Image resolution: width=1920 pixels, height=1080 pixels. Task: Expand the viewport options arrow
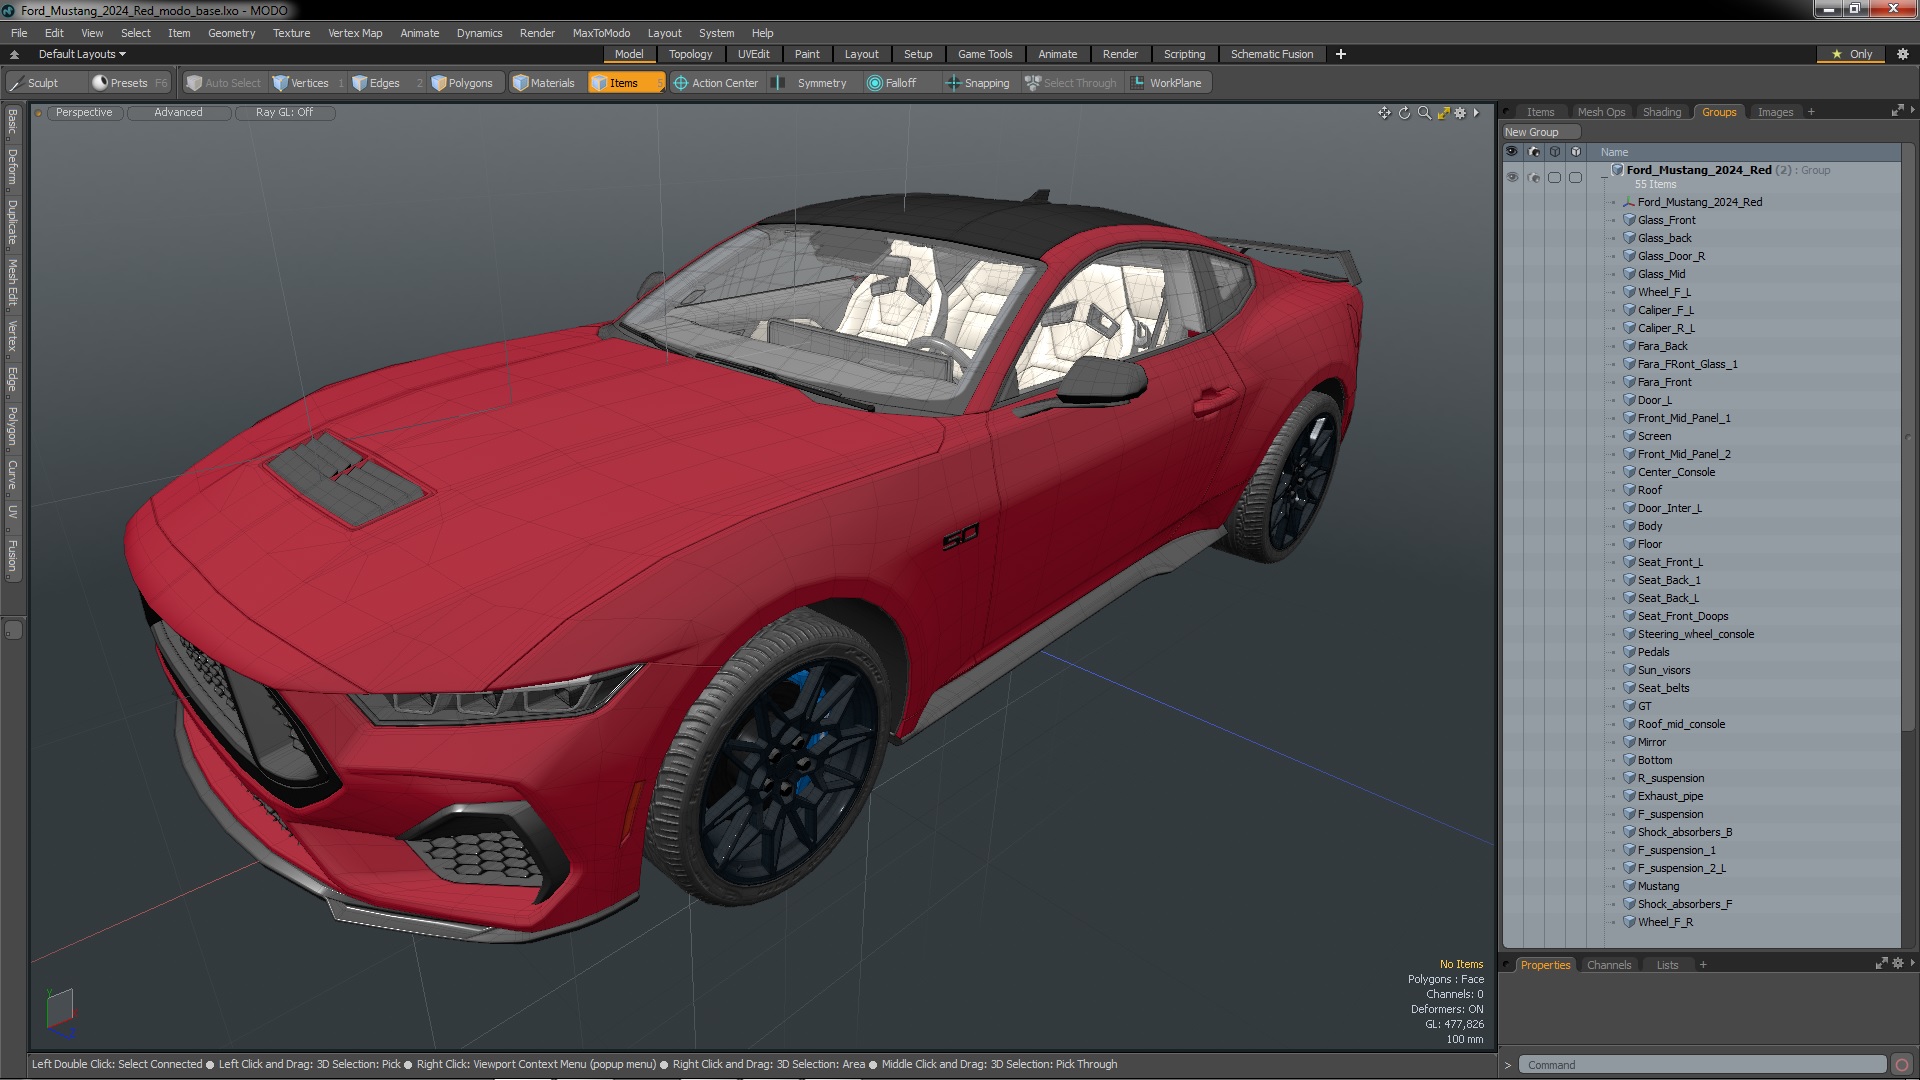point(1476,113)
